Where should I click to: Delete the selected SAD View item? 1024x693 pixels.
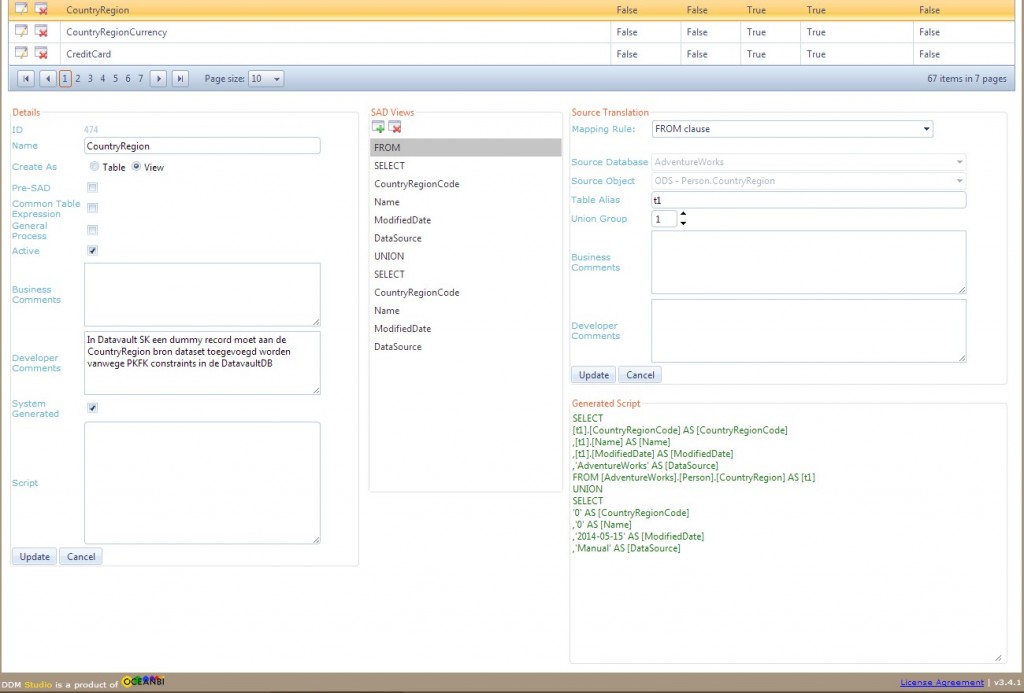pos(394,127)
